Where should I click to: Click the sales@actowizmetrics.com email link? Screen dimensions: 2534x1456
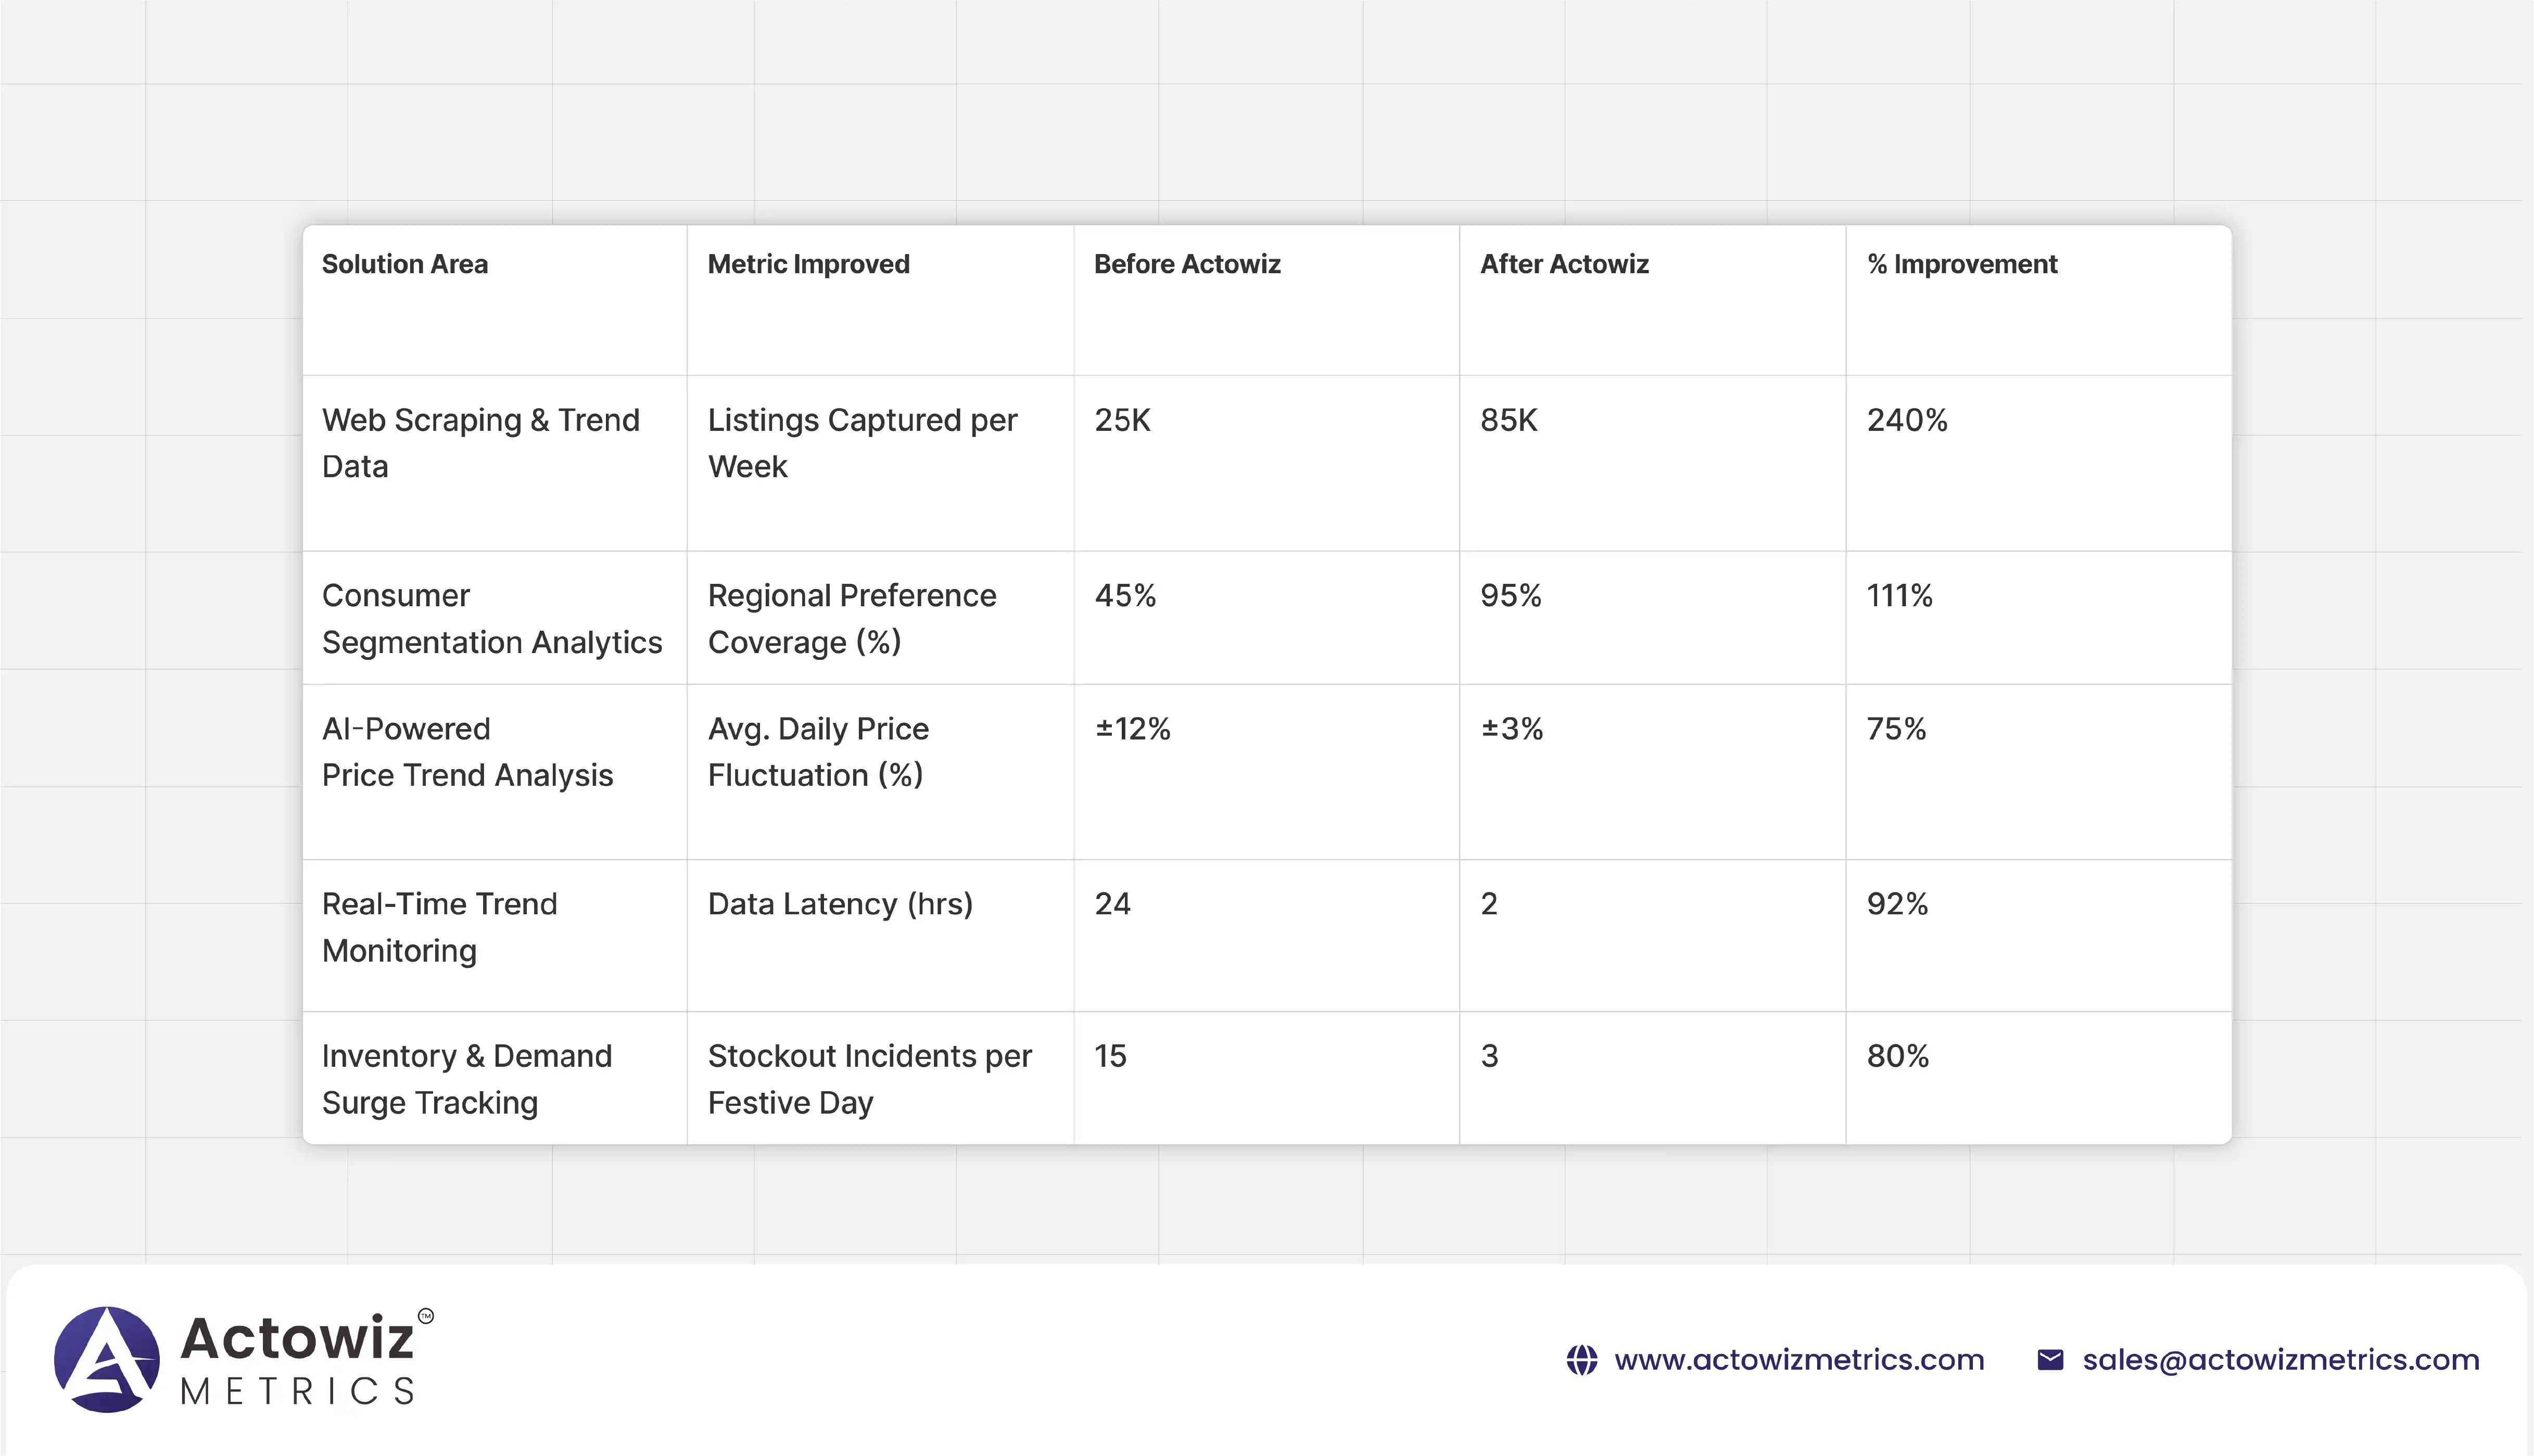(x=2280, y=1360)
